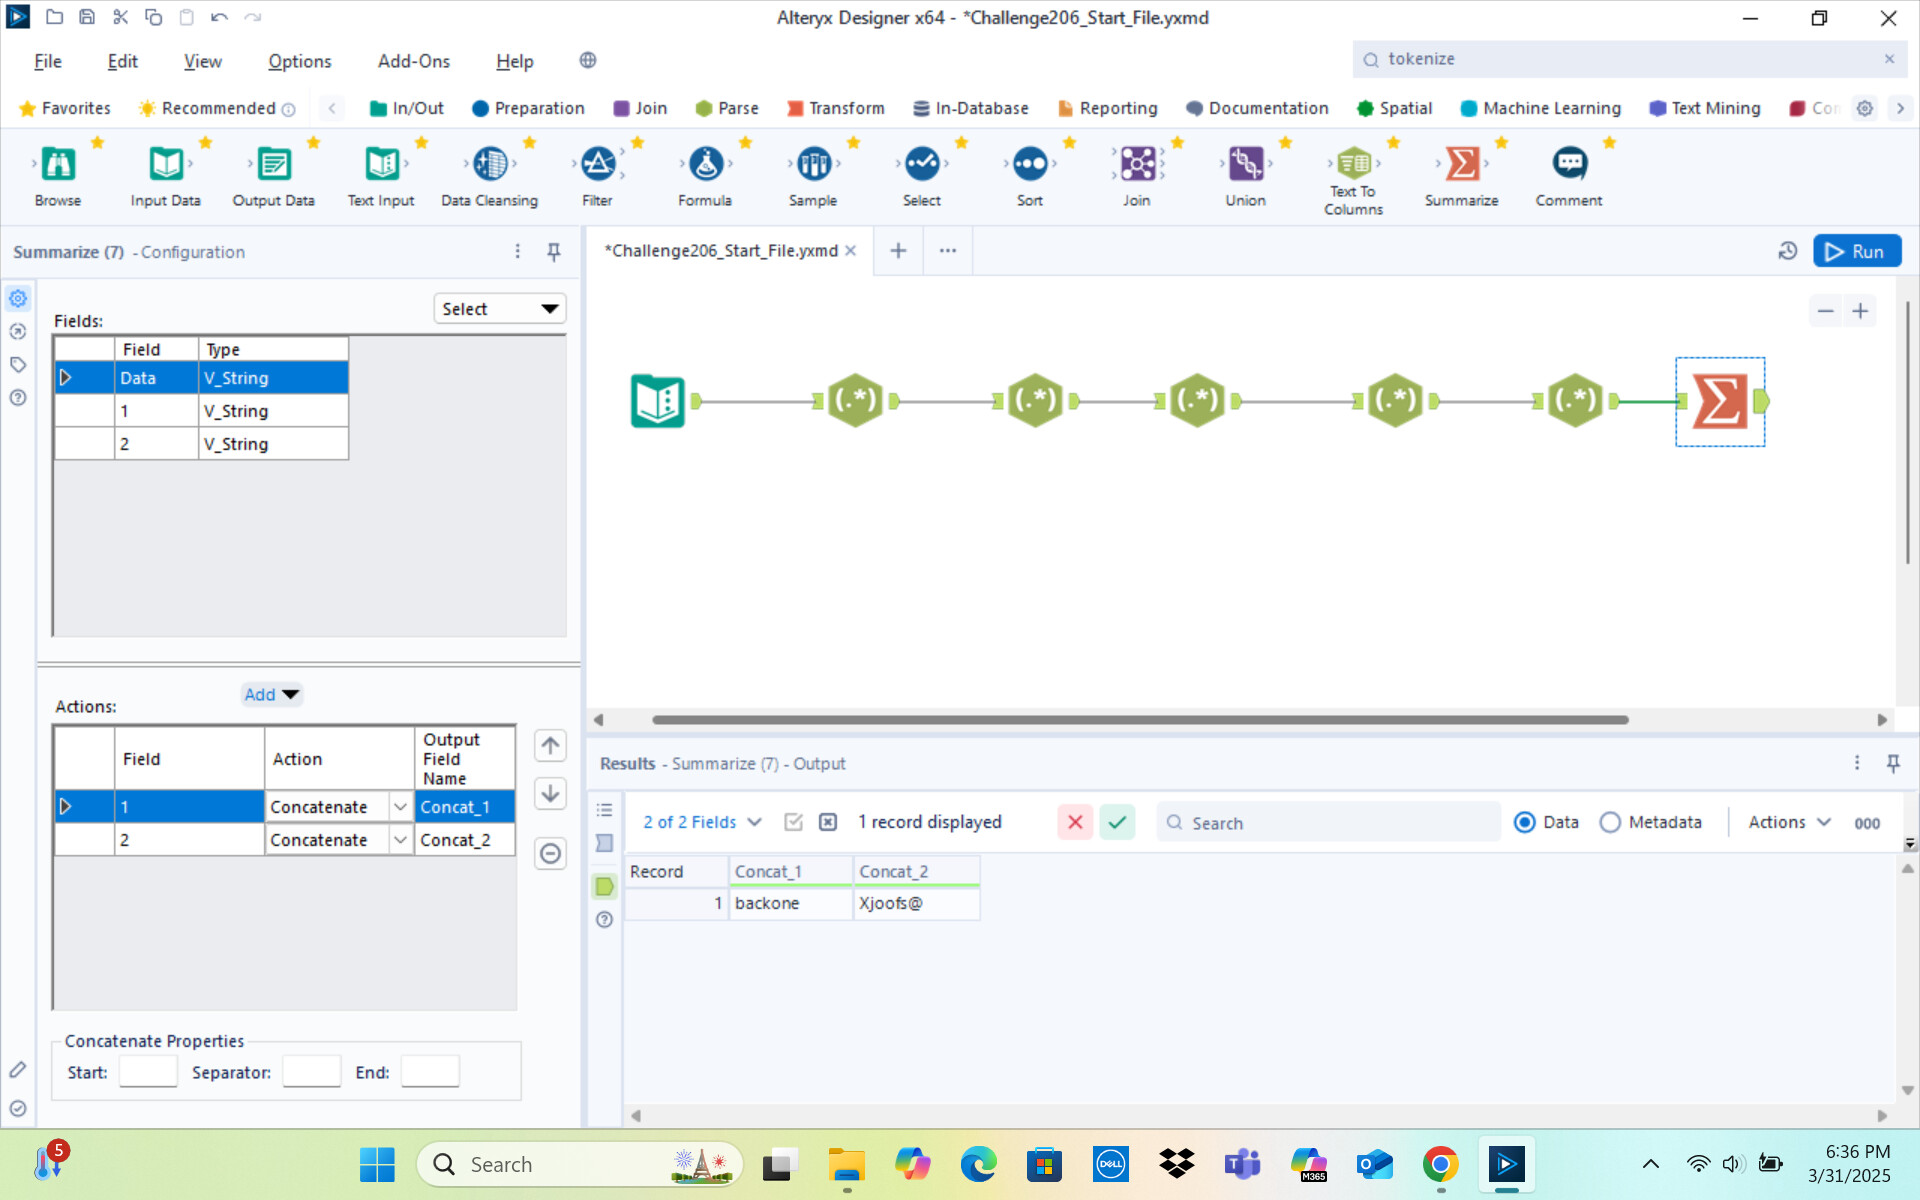Screen dimensions: 1920x1200
Task: Move selected action down
Action: click(550, 794)
